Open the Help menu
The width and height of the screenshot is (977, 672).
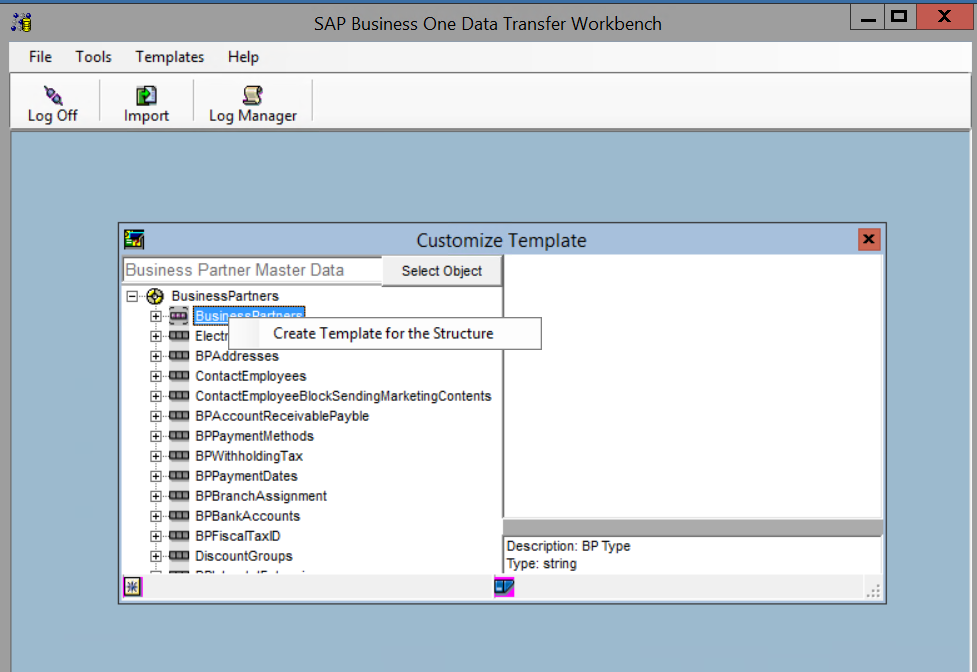pos(243,57)
